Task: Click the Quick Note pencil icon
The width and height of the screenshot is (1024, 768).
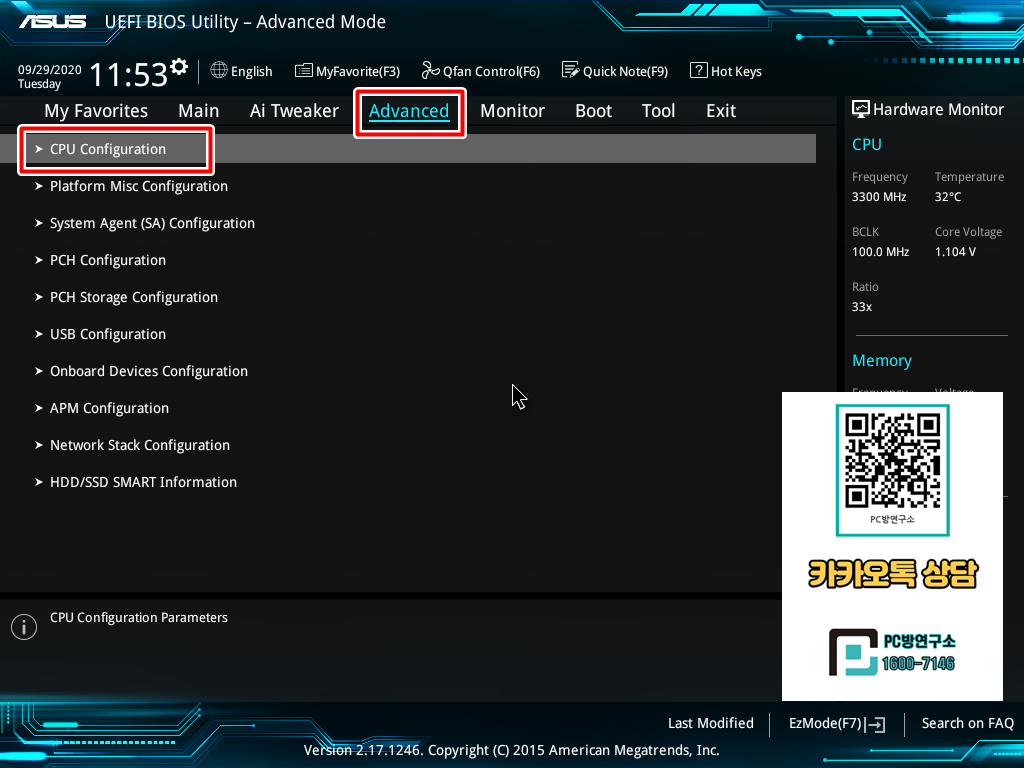Action: [570, 70]
